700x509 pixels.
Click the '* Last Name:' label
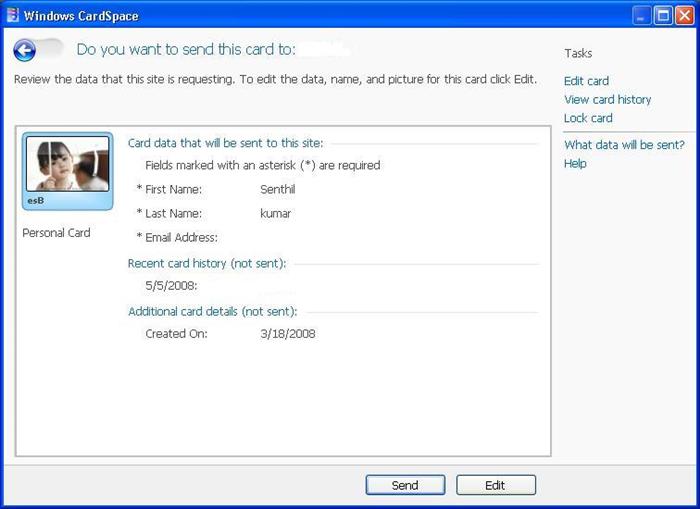169,213
